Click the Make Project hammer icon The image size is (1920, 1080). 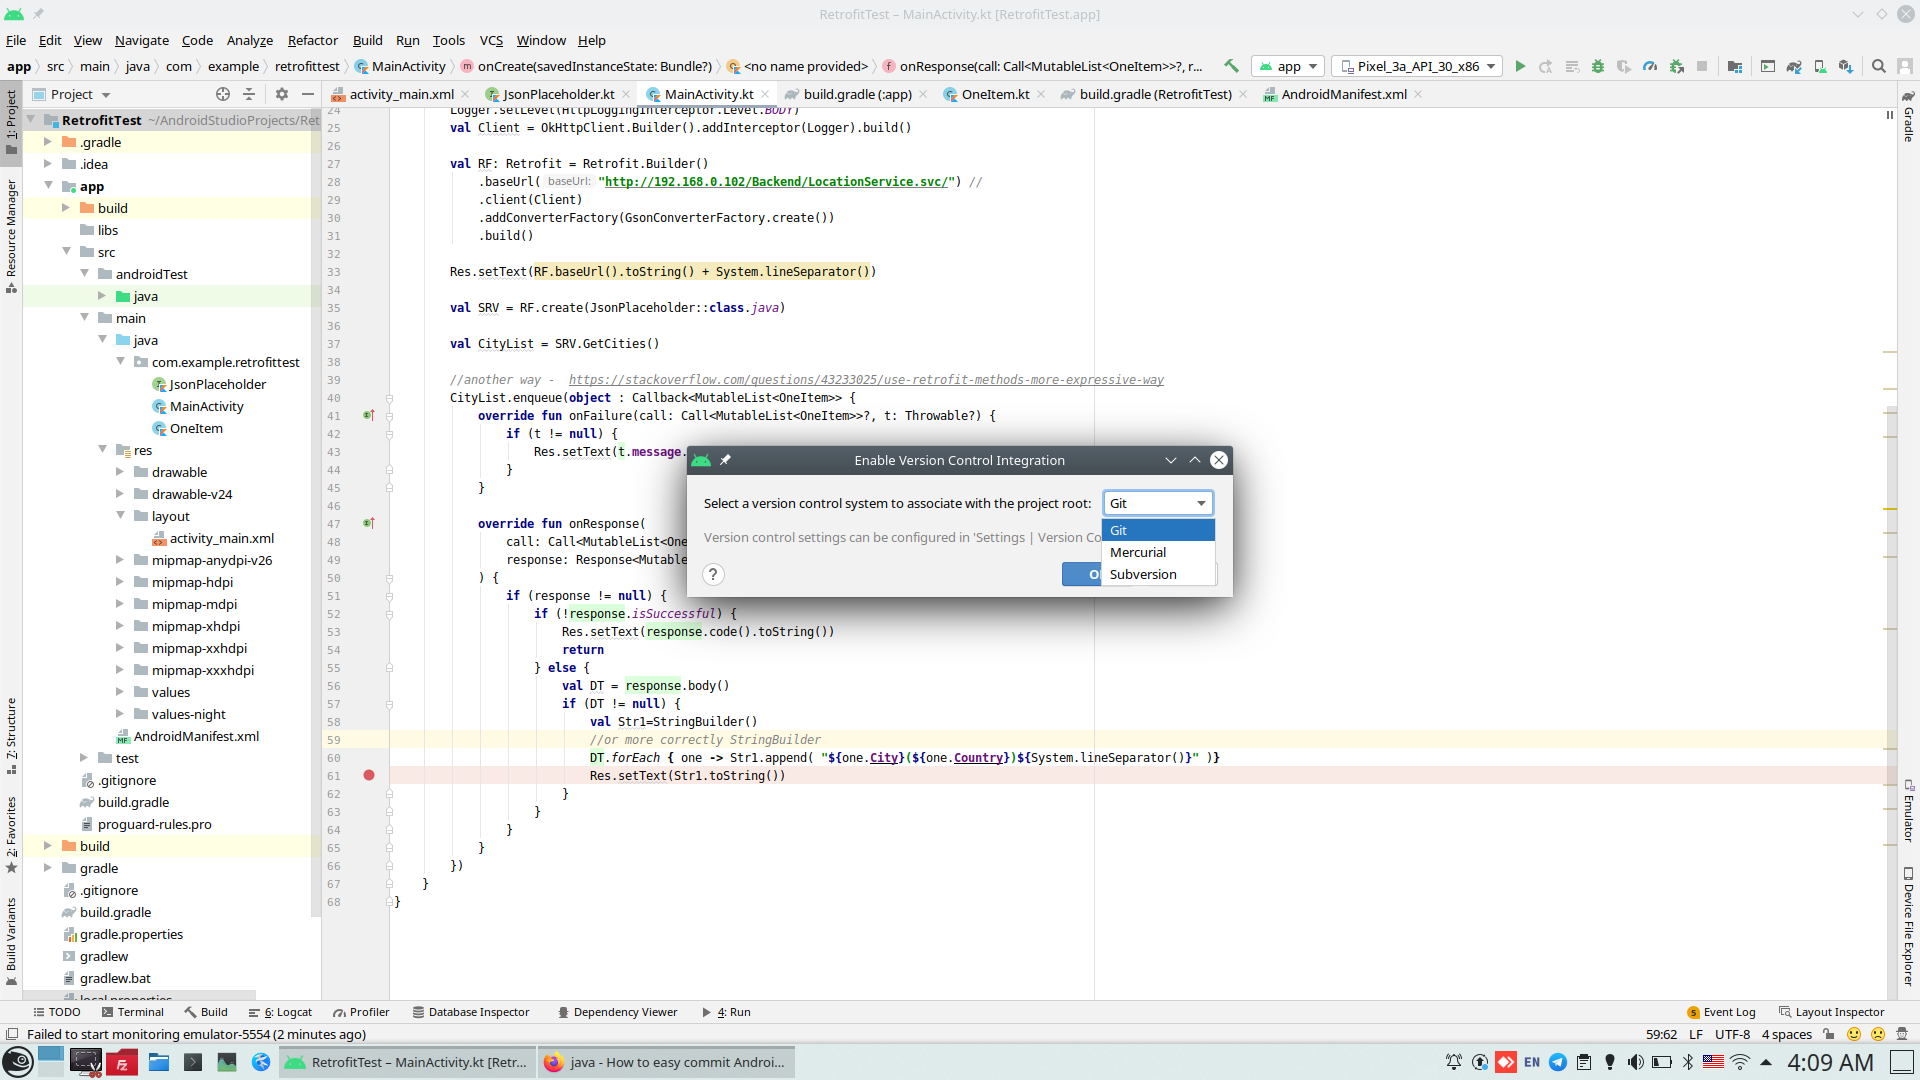pos(1231,66)
